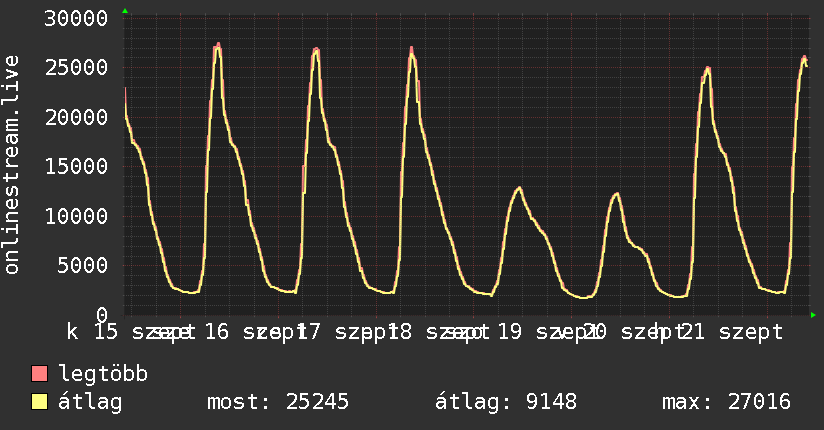Click the 5000 y-axis label
This screenshot has width=824, height=430.
point(83,265)
